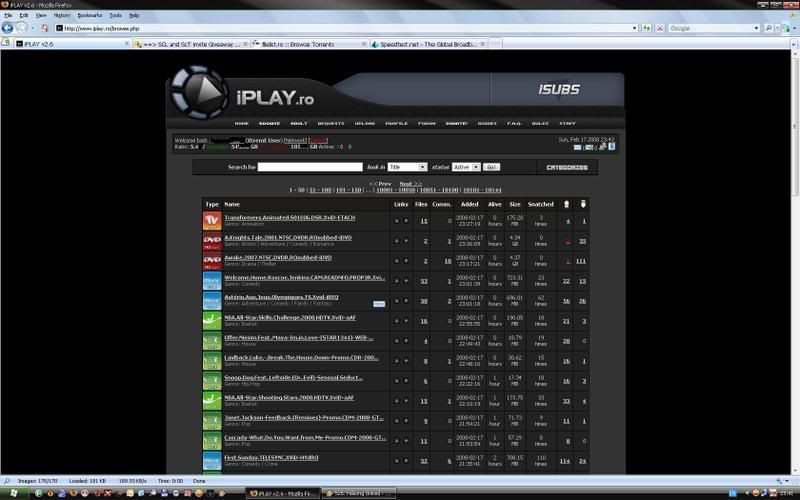This screenshot has height=500, width=800.
Task: Click the DVD category icon for Awake.2007
Action: pos(212,261)
